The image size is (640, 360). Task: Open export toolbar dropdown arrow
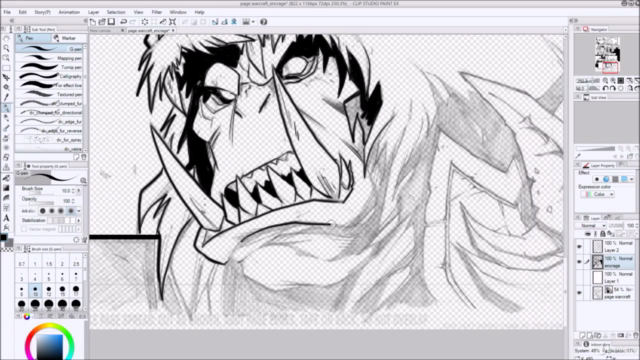click(253, 22)
